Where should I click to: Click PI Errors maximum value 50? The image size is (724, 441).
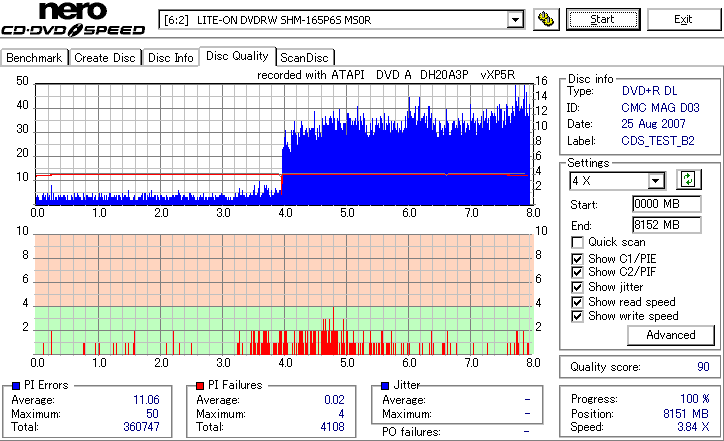152,413
